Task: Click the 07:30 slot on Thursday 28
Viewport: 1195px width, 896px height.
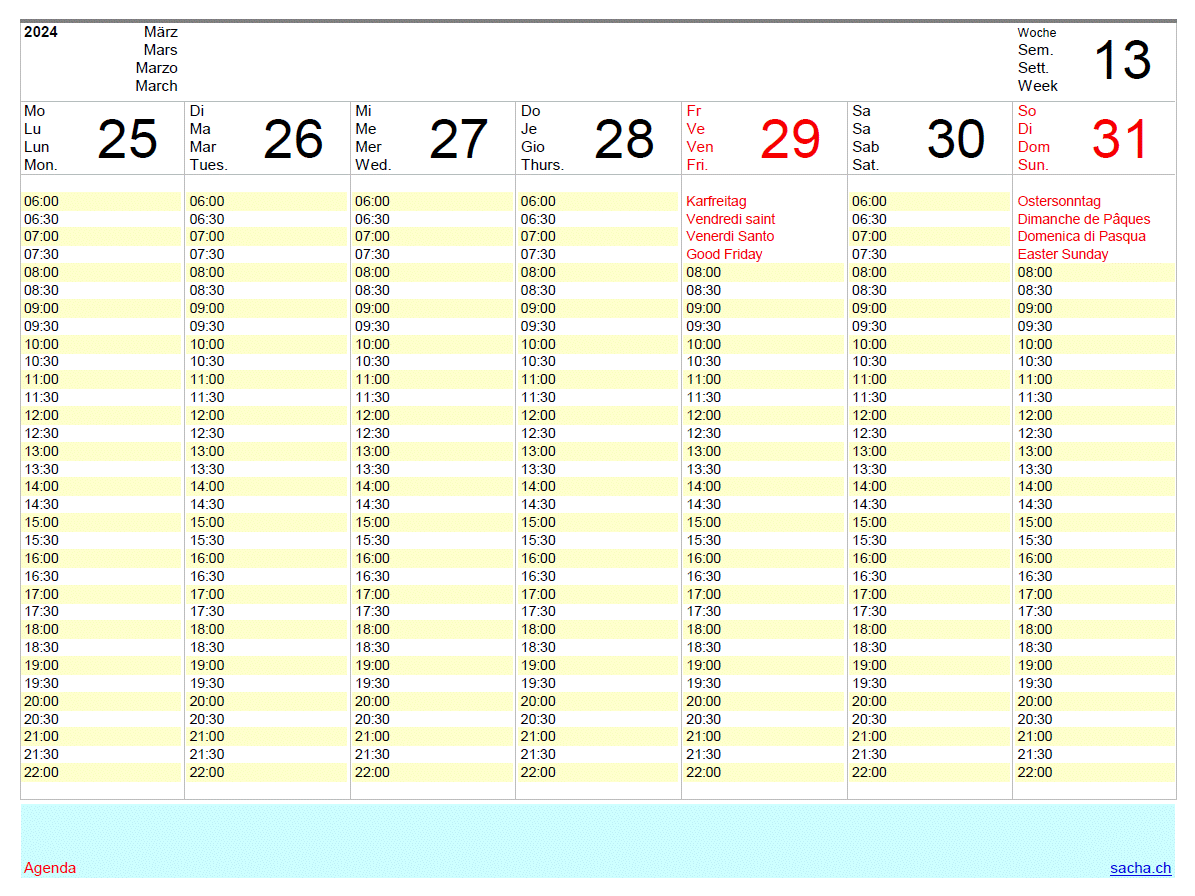Action: (598, 254)
